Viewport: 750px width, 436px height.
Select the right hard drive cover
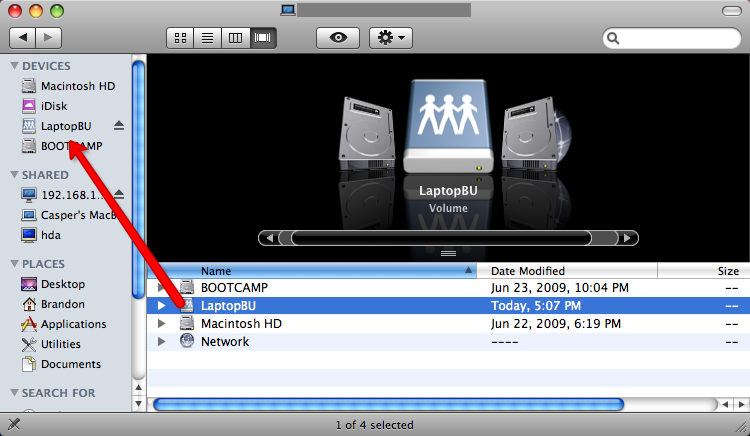click(x=531, y=134)
